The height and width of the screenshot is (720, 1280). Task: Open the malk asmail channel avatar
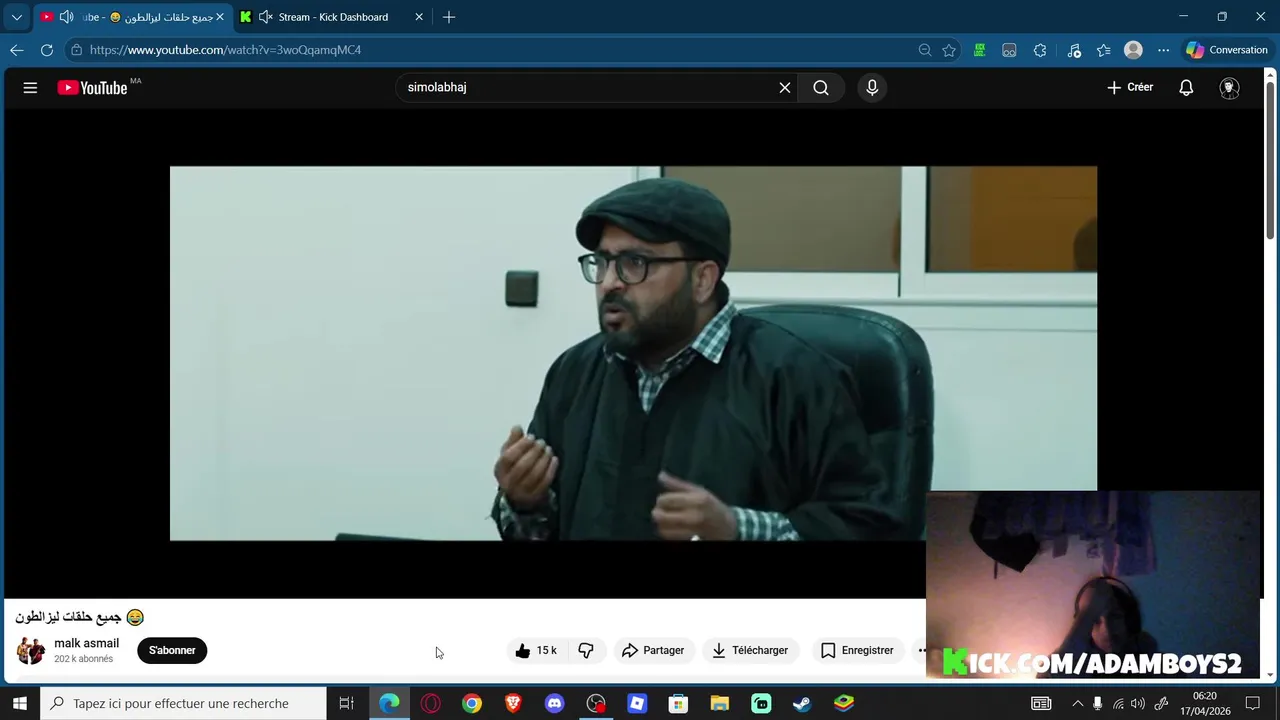(x=31, y=651)
